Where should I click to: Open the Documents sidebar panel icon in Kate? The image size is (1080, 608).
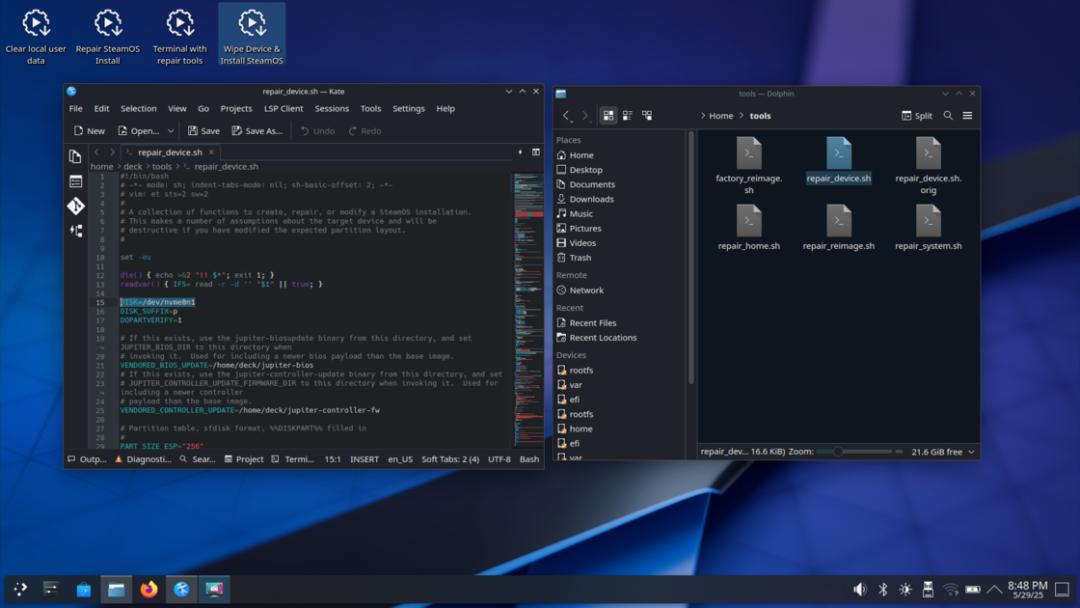pos(76,156)
